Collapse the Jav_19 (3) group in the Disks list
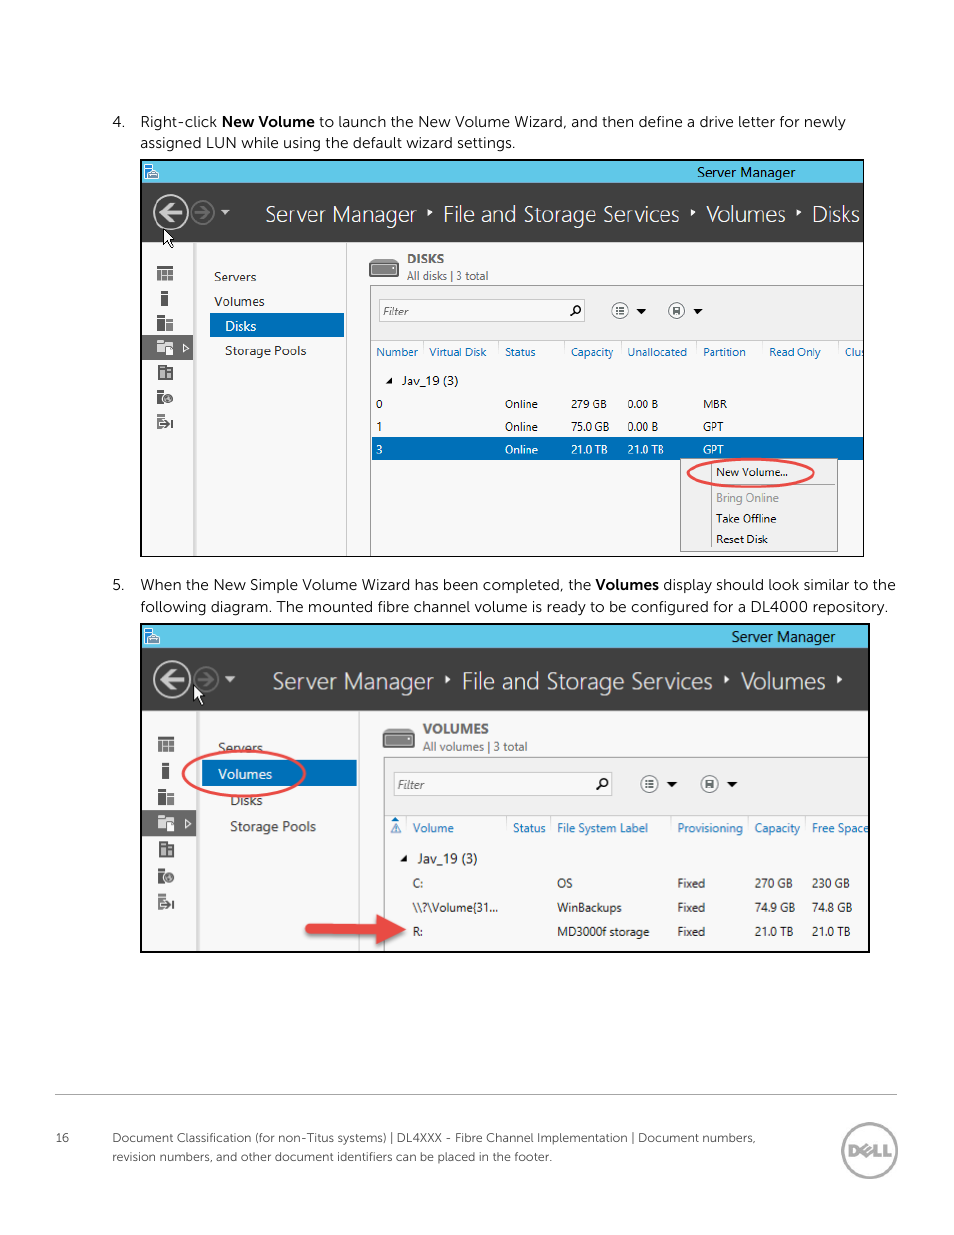The image size is (954, 1235). click(389, 381)
